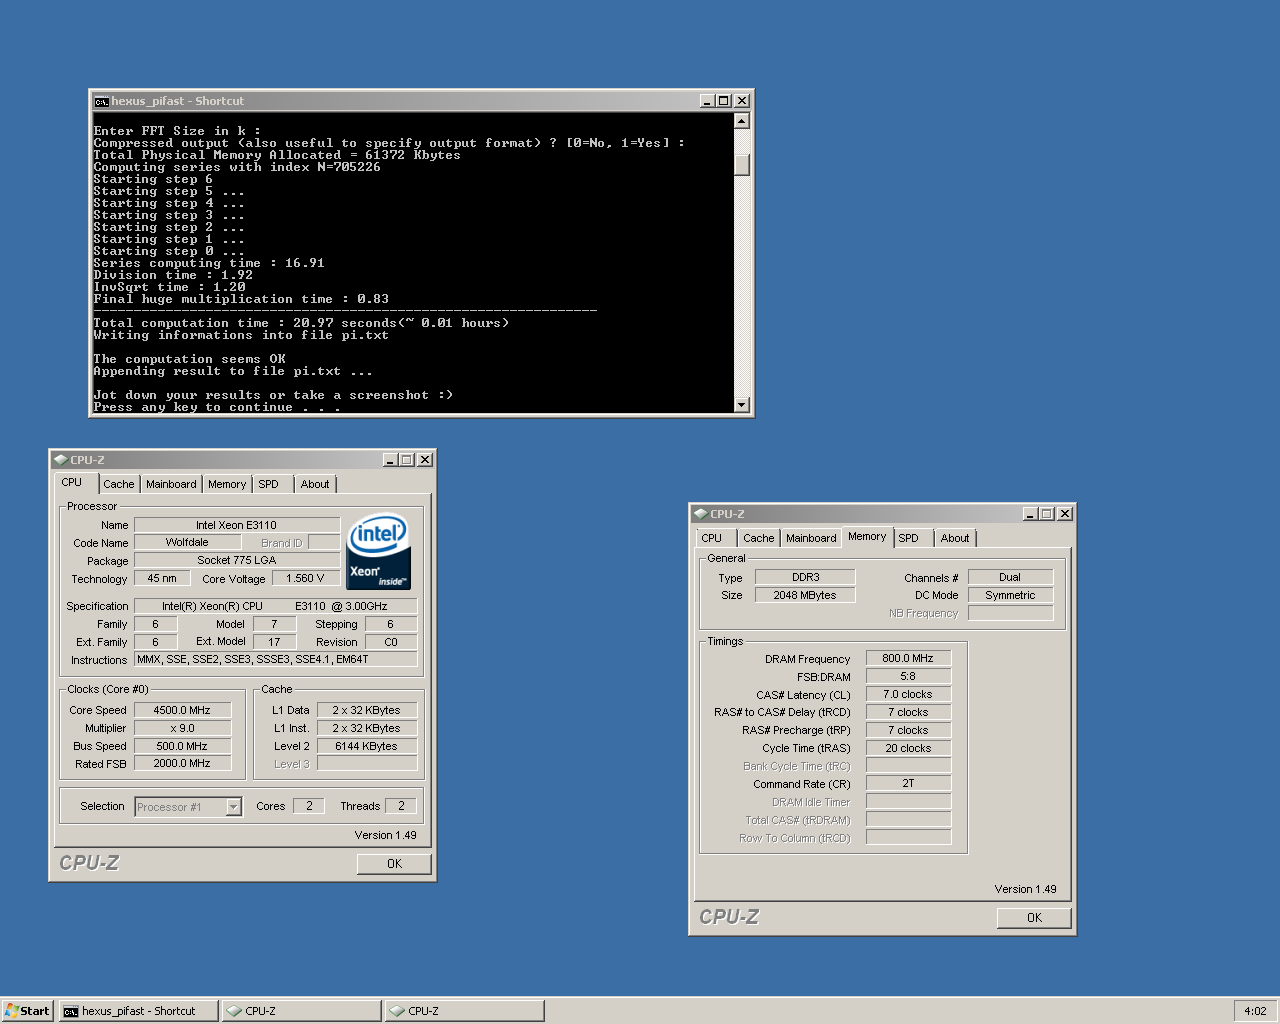Open Cache tab in left CPU-Z window

tap(118, 484)
